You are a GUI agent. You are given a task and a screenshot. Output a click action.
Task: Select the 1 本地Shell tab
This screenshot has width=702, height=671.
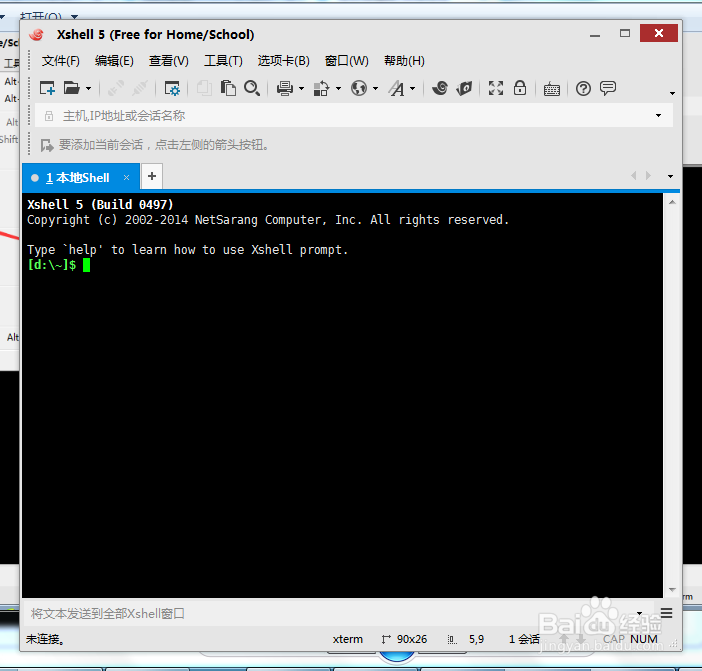pyautogui.click(x=77, y=178)
